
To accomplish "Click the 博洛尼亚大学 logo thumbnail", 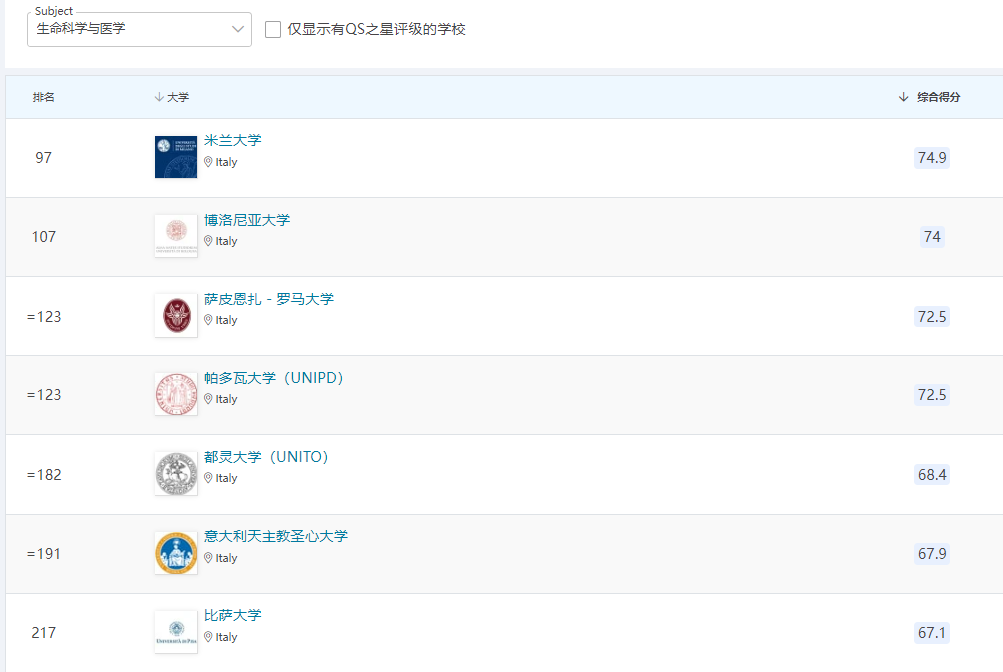I will tap(176, 236).
